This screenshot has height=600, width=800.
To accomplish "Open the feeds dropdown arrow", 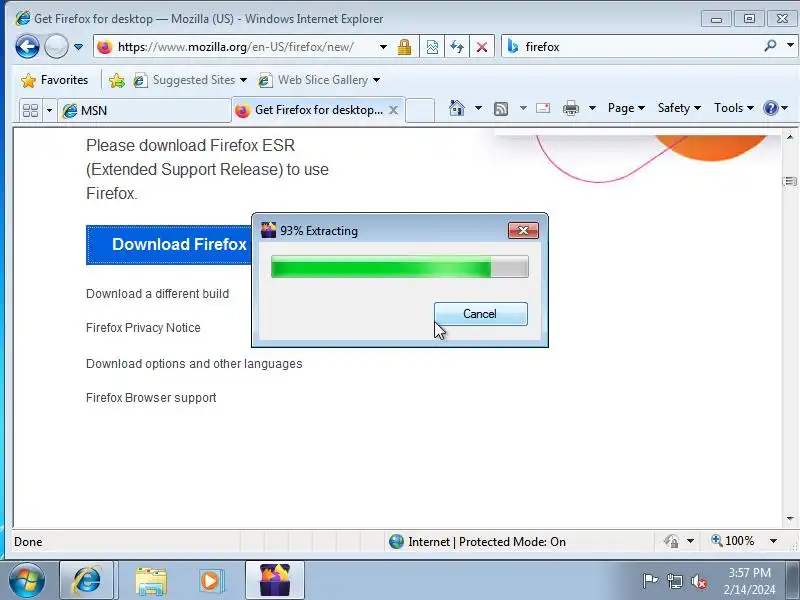I will [x=523, y=108].
